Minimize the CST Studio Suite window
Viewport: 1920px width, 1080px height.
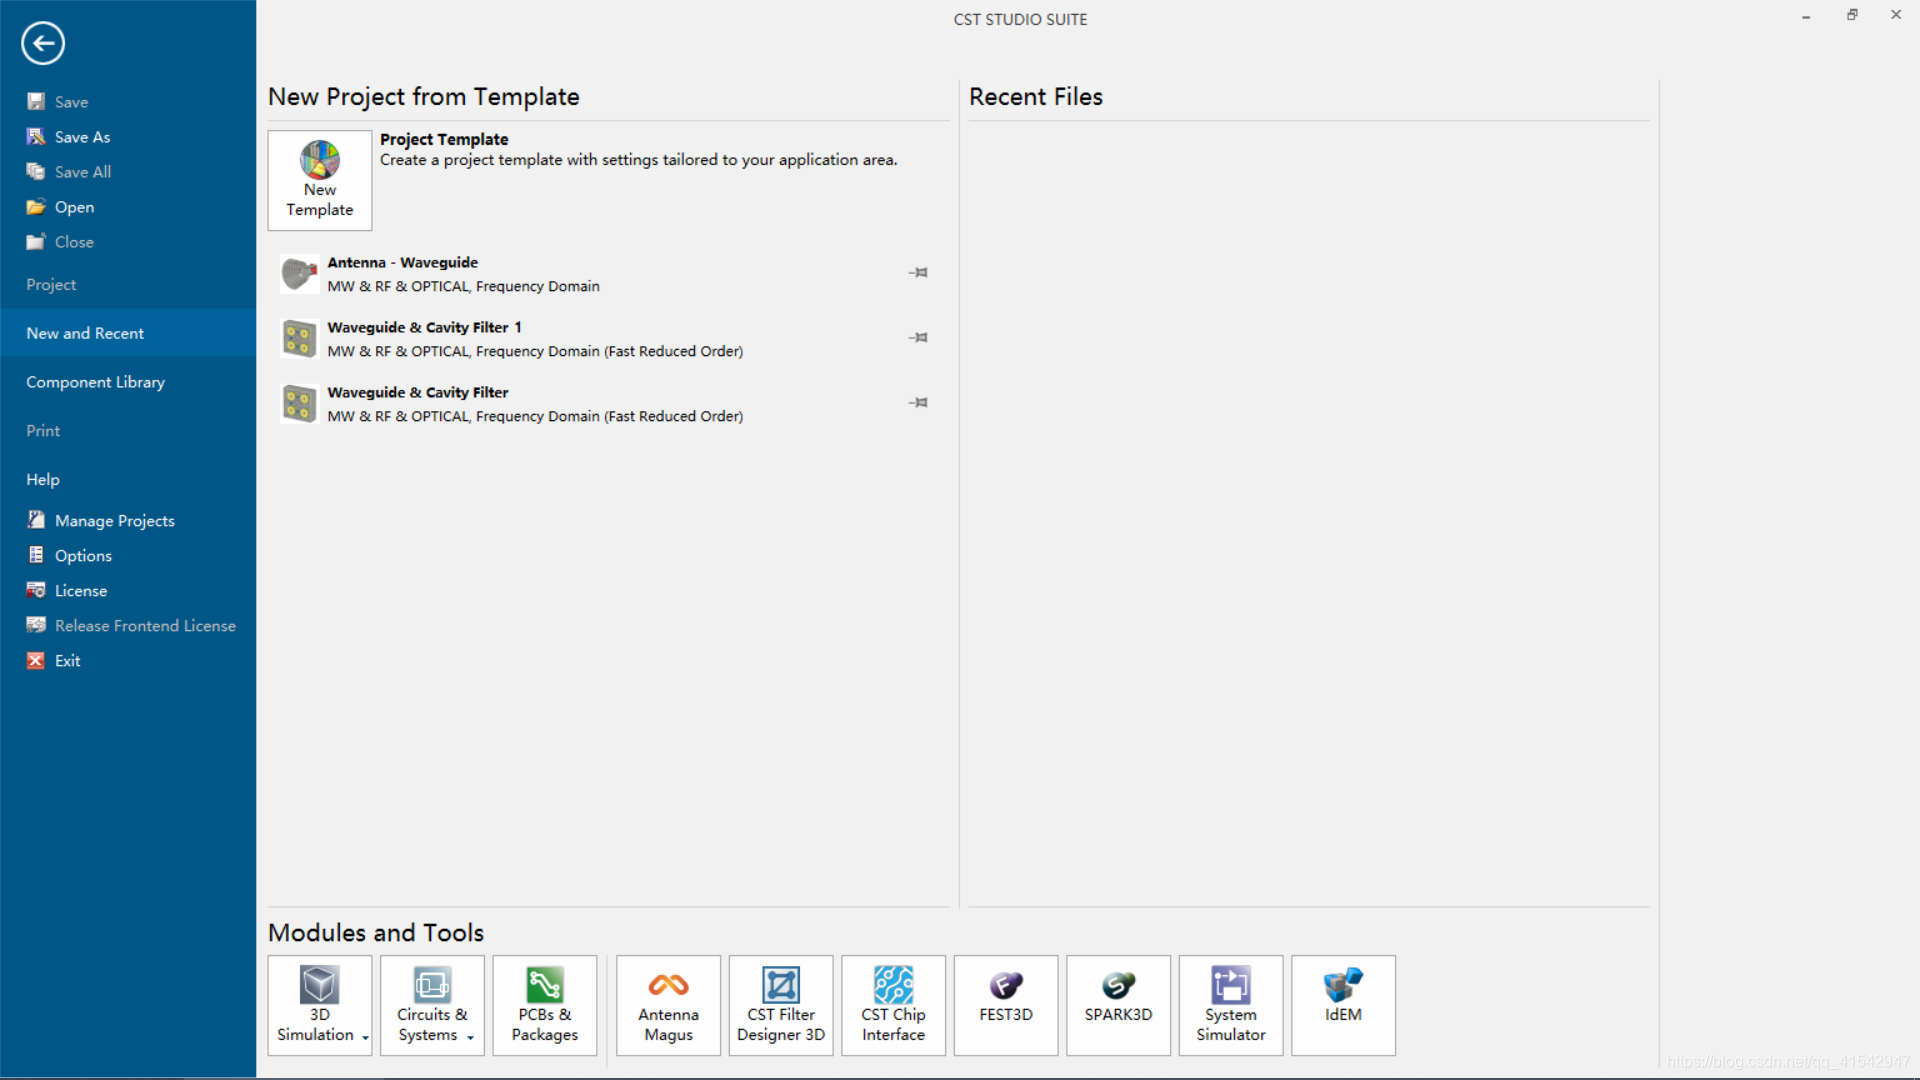pyautogui.click(x=1806, y=17)
